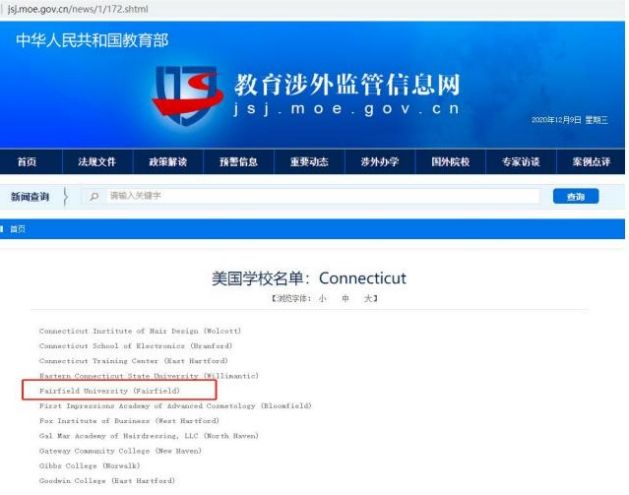Set font size to medium (中)

[x=345, y=298]
